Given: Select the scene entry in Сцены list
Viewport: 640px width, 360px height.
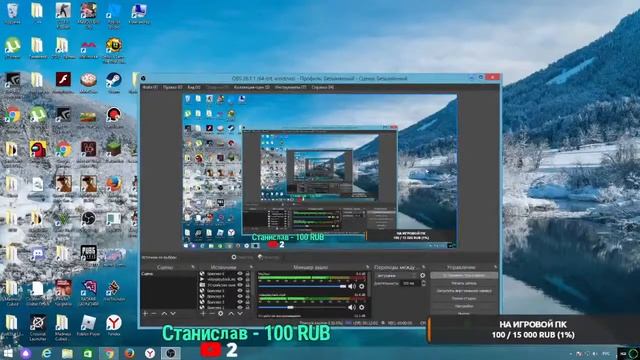Looking at the screenshot, I should [169, 274].
